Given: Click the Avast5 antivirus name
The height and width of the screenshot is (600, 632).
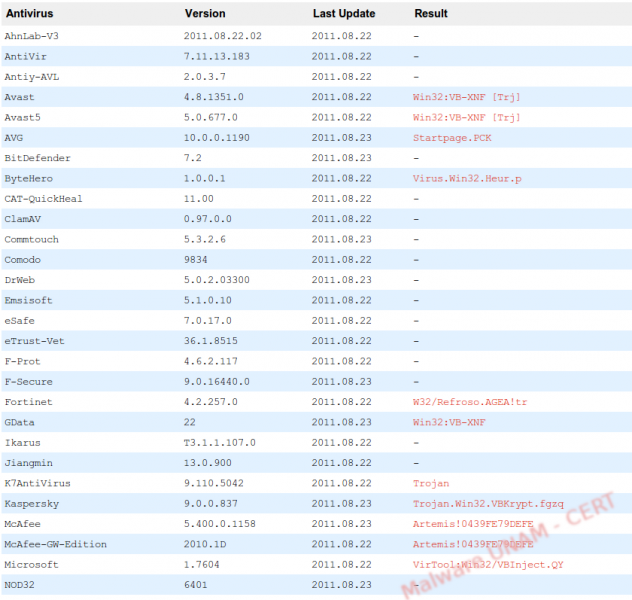Looking at the screenshot, I should pos(23,117).
